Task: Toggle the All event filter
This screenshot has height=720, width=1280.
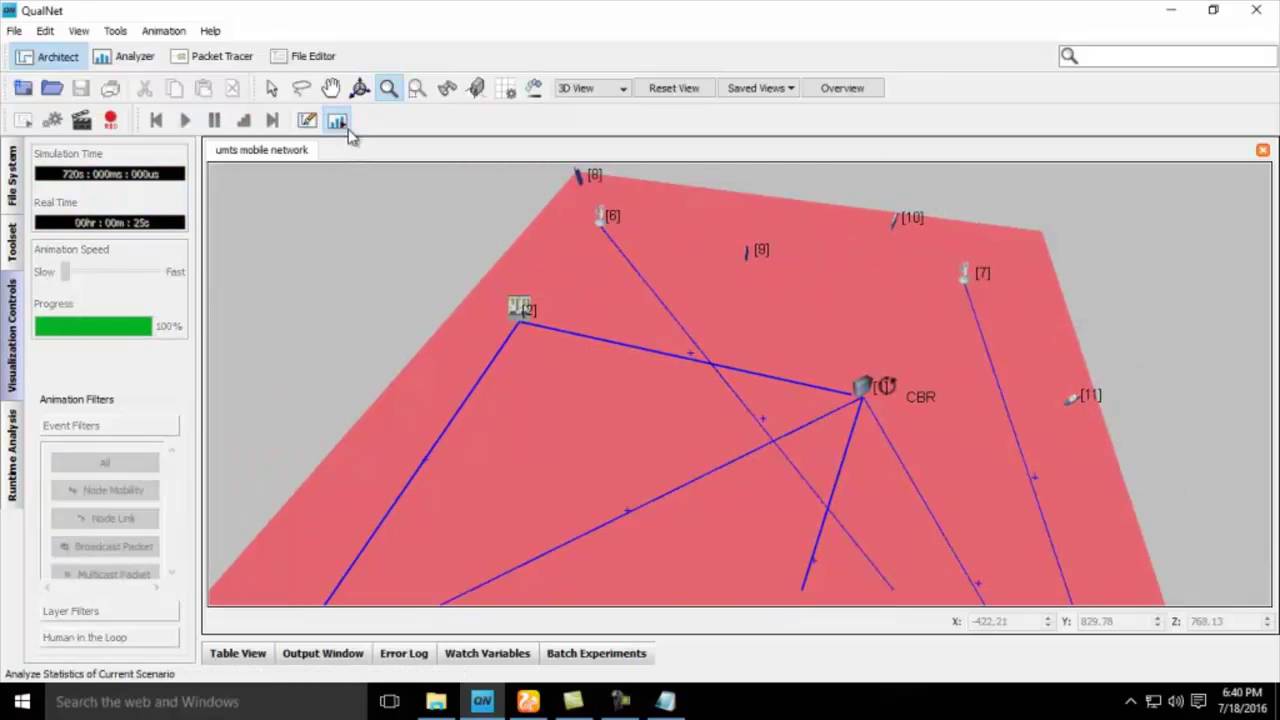Action: click(x=105, y=462)
